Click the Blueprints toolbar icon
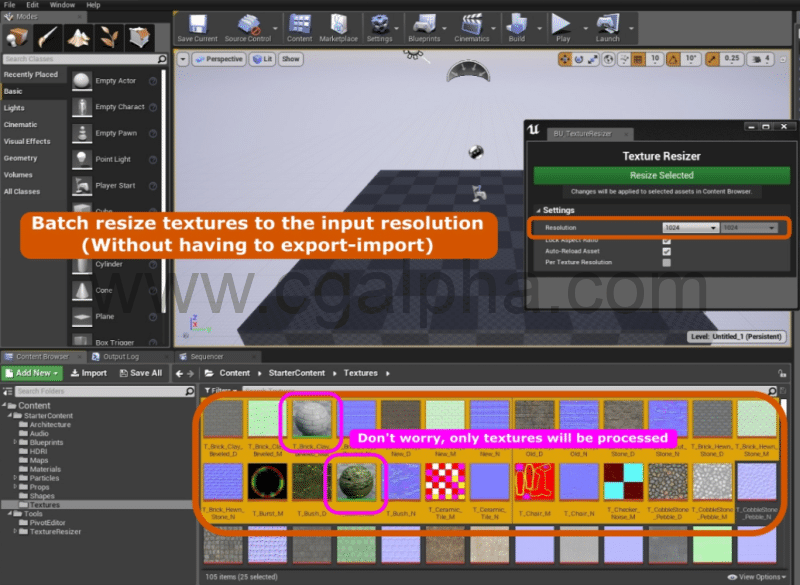The height and width of the screenshot is (585, 800). (425, 25)
